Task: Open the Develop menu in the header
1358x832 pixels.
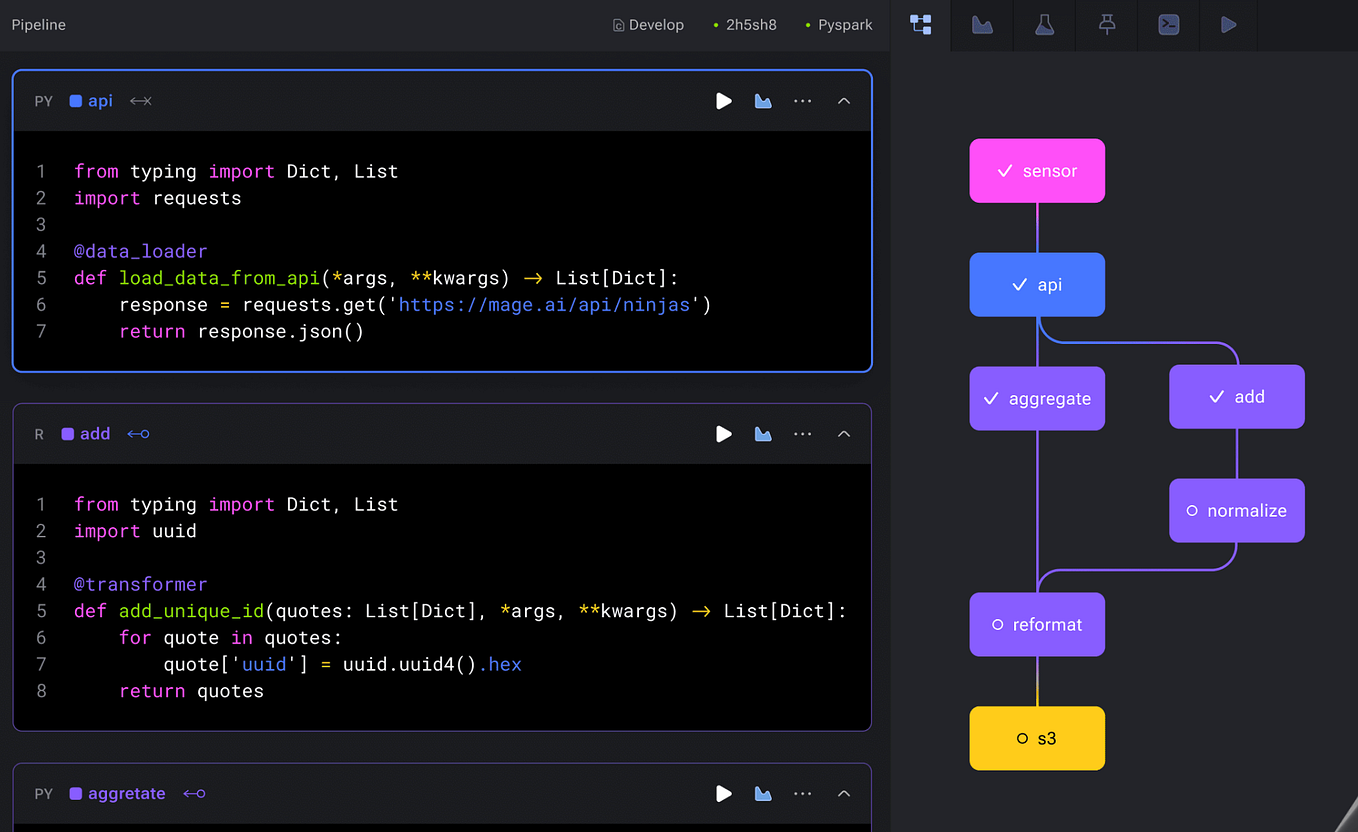Action: (648, 24)
